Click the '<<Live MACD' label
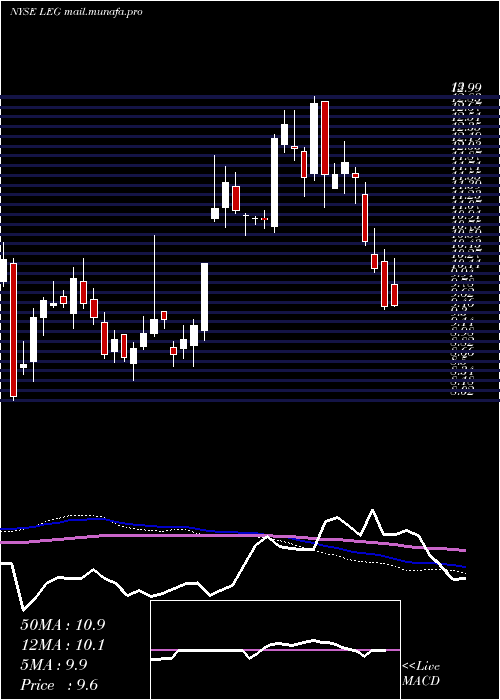 [x=421, y=674]
